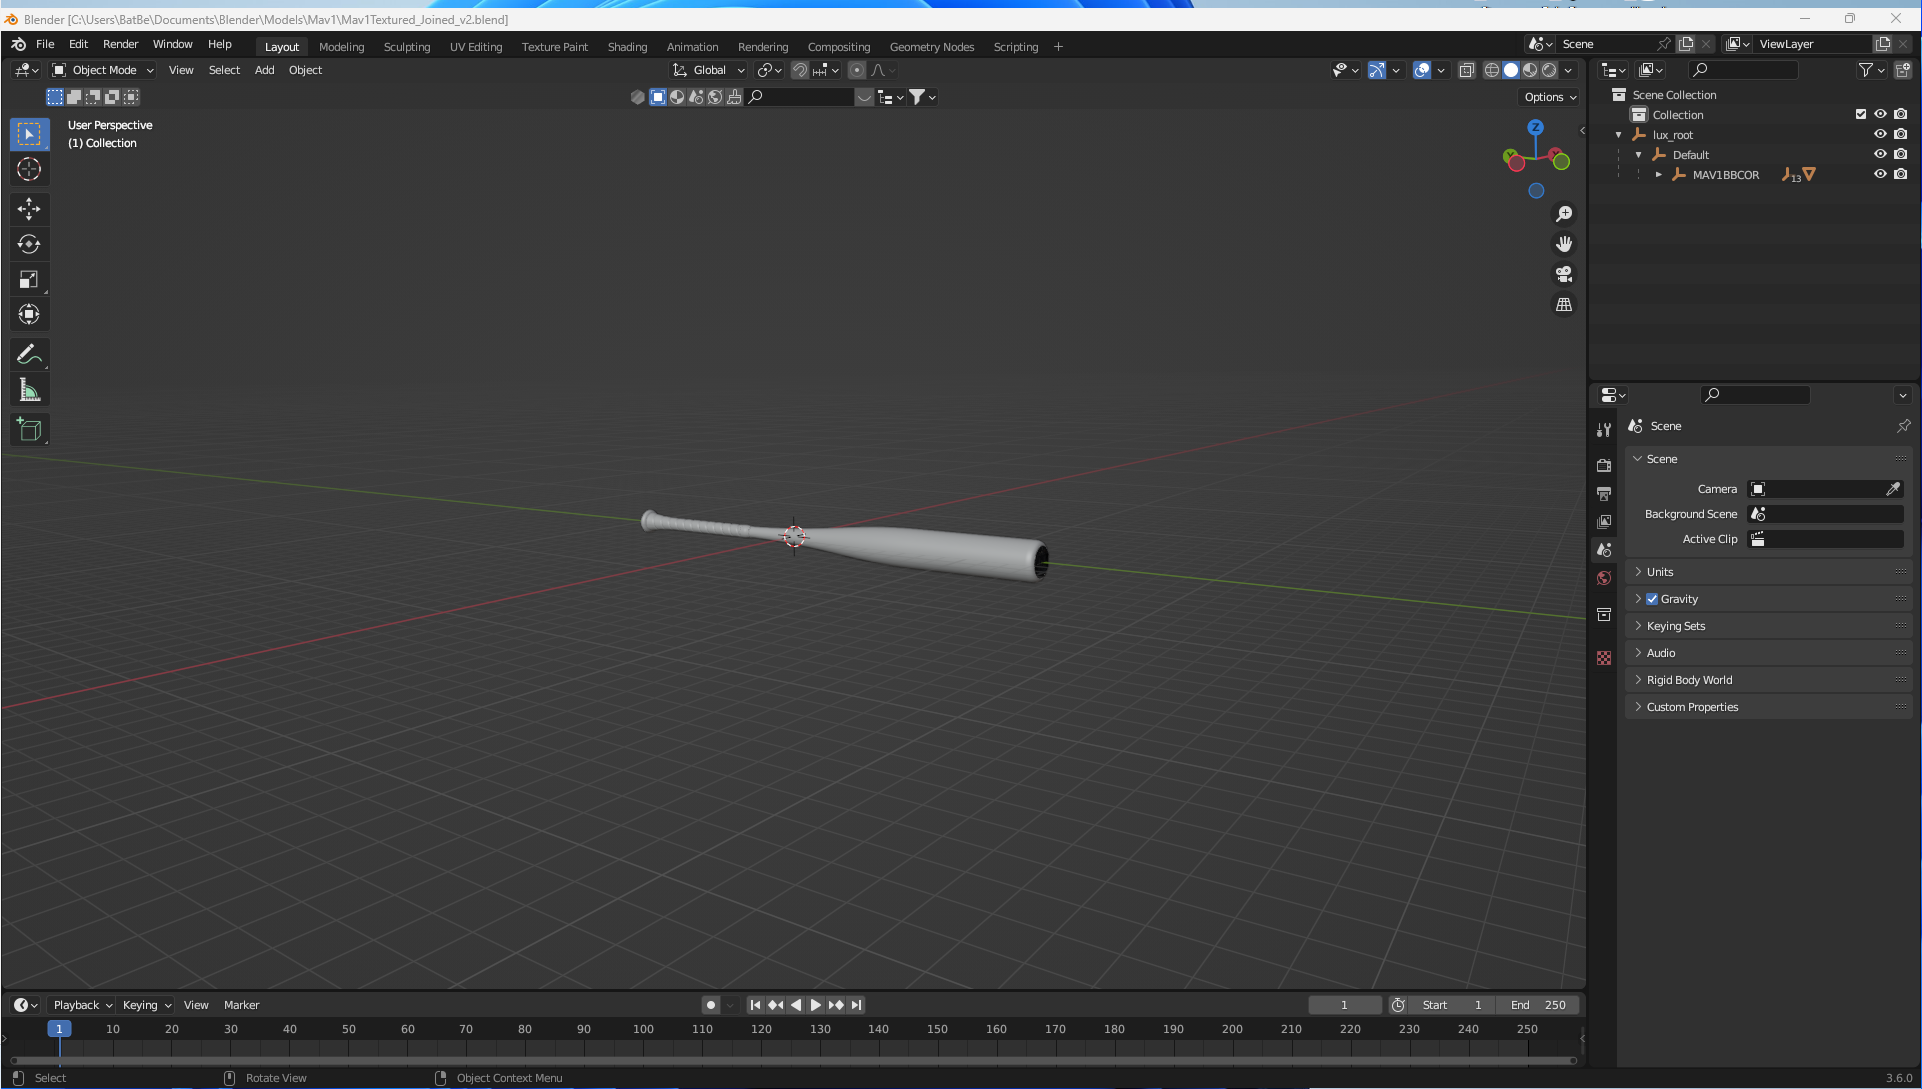The image size is (1922, 1089).
Task: Switch to orthographic grid view icon
Action: pos(1564,304)
